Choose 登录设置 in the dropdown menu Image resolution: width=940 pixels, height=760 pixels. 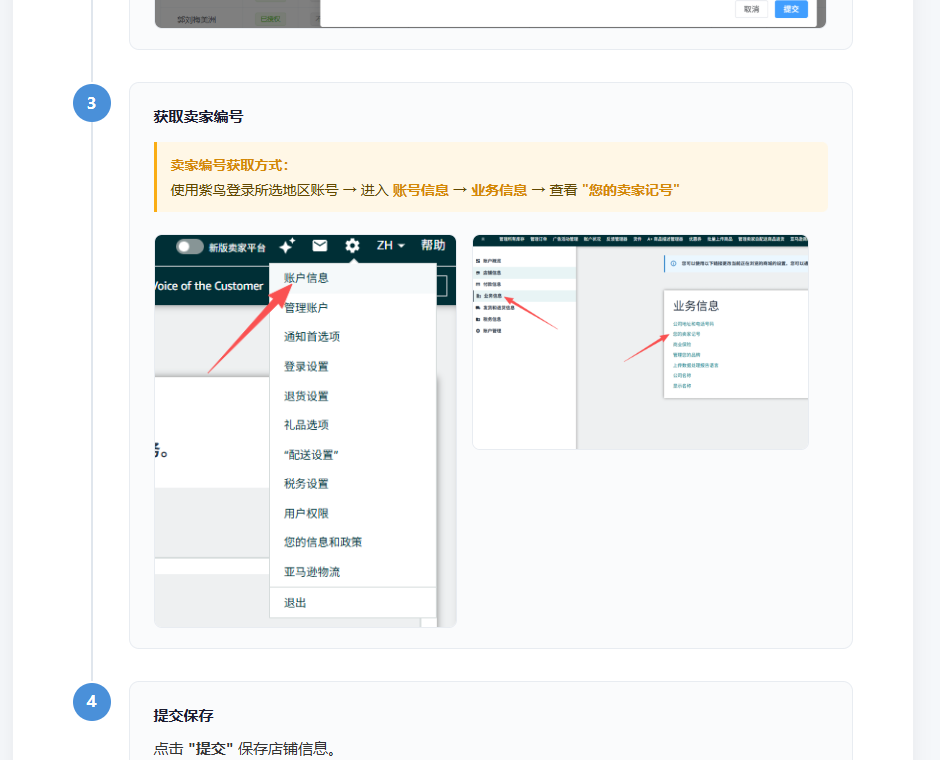[306, 367]
